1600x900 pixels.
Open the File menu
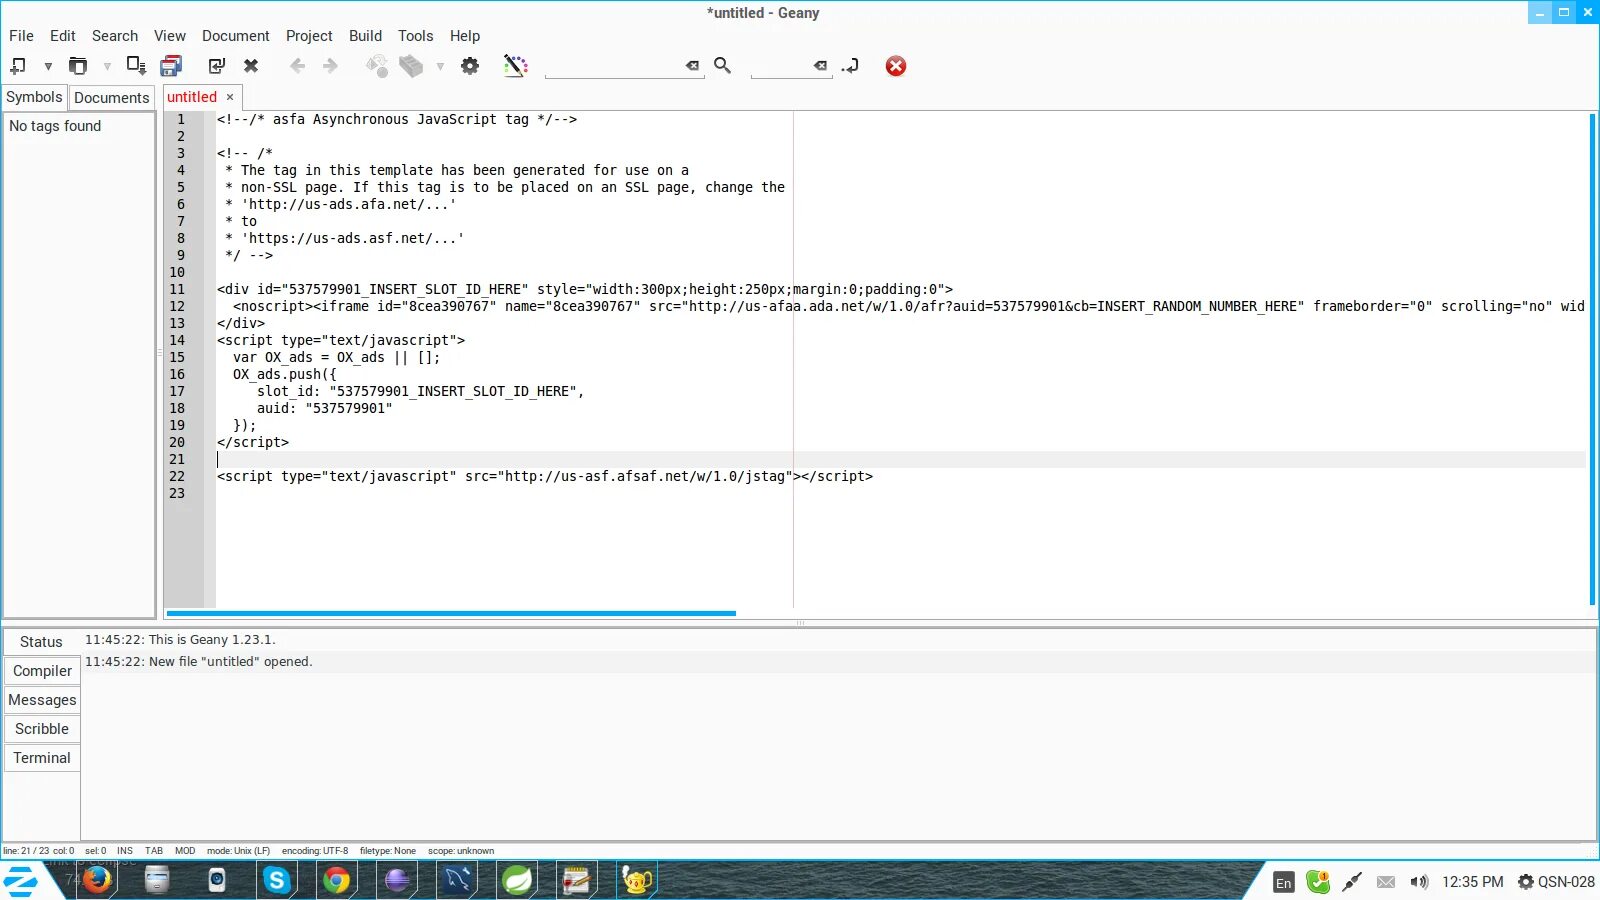pos(21,36)
